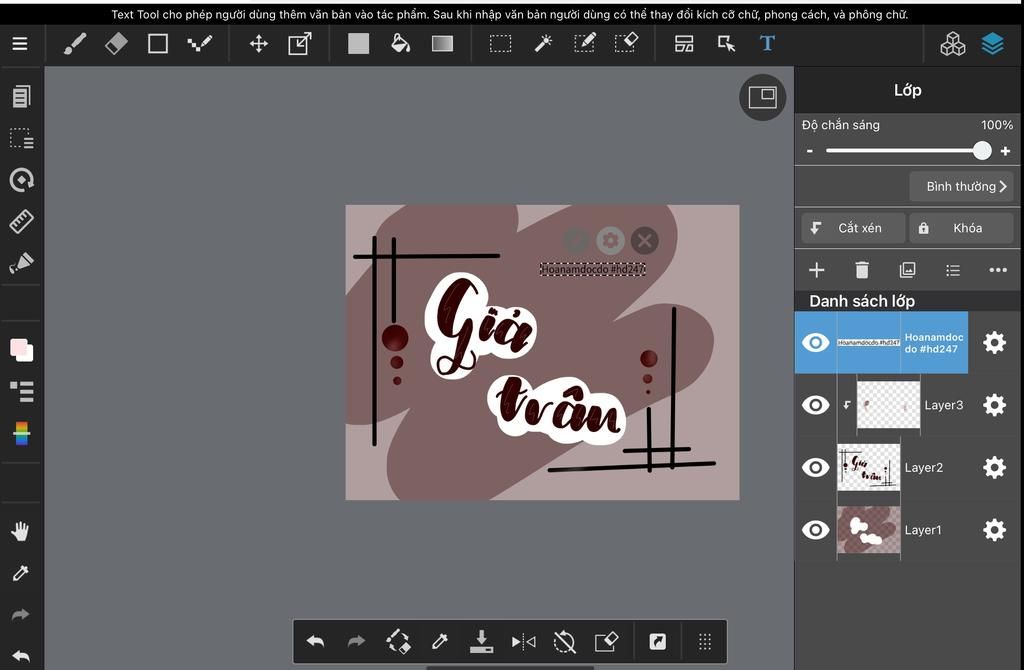The image size is (1024, 670).
Task: Select the Hand pan tool
Action: (20, 531)
